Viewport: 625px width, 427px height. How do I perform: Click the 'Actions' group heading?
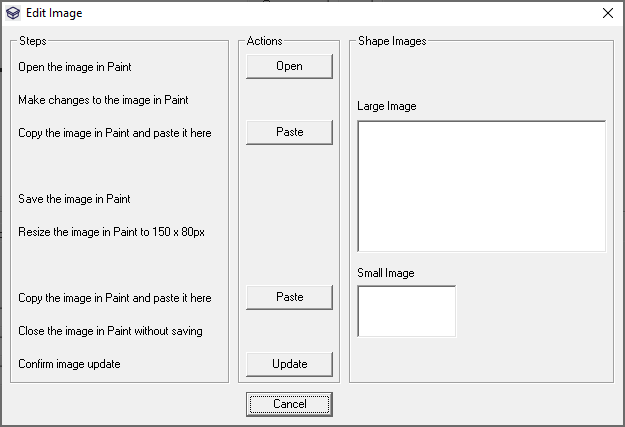(x=264, y=41)
